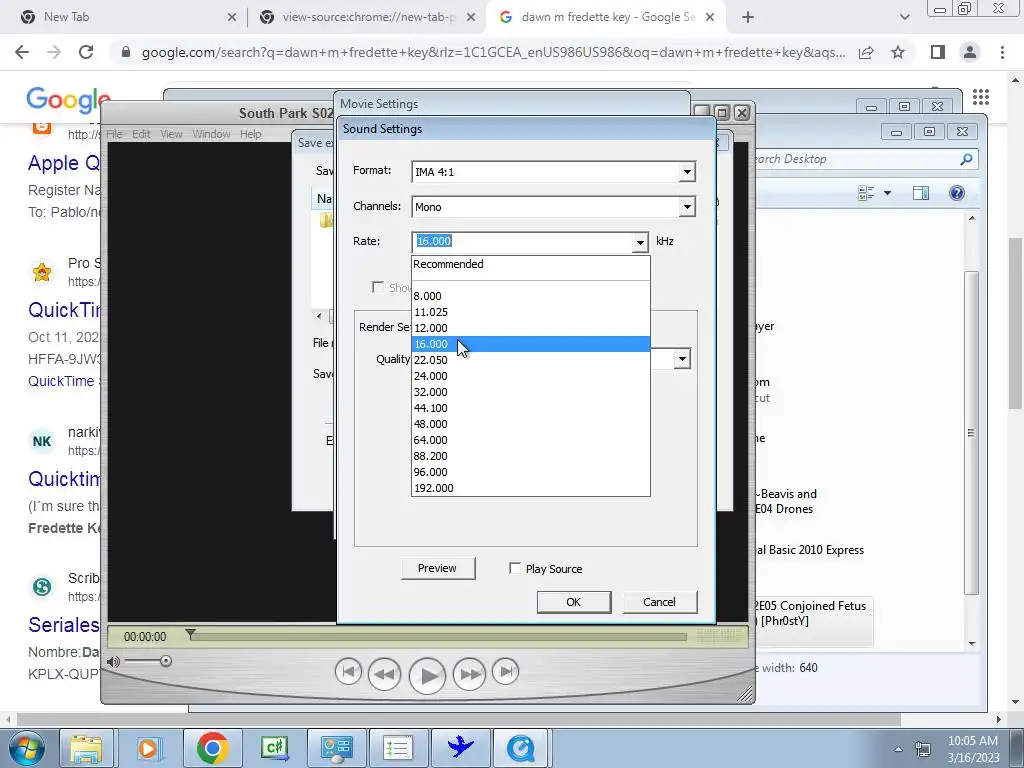This screenshot has width=1024, height=768.
Task: Click the Search Desktop magnifier icon
Action: tap(967, 159)
